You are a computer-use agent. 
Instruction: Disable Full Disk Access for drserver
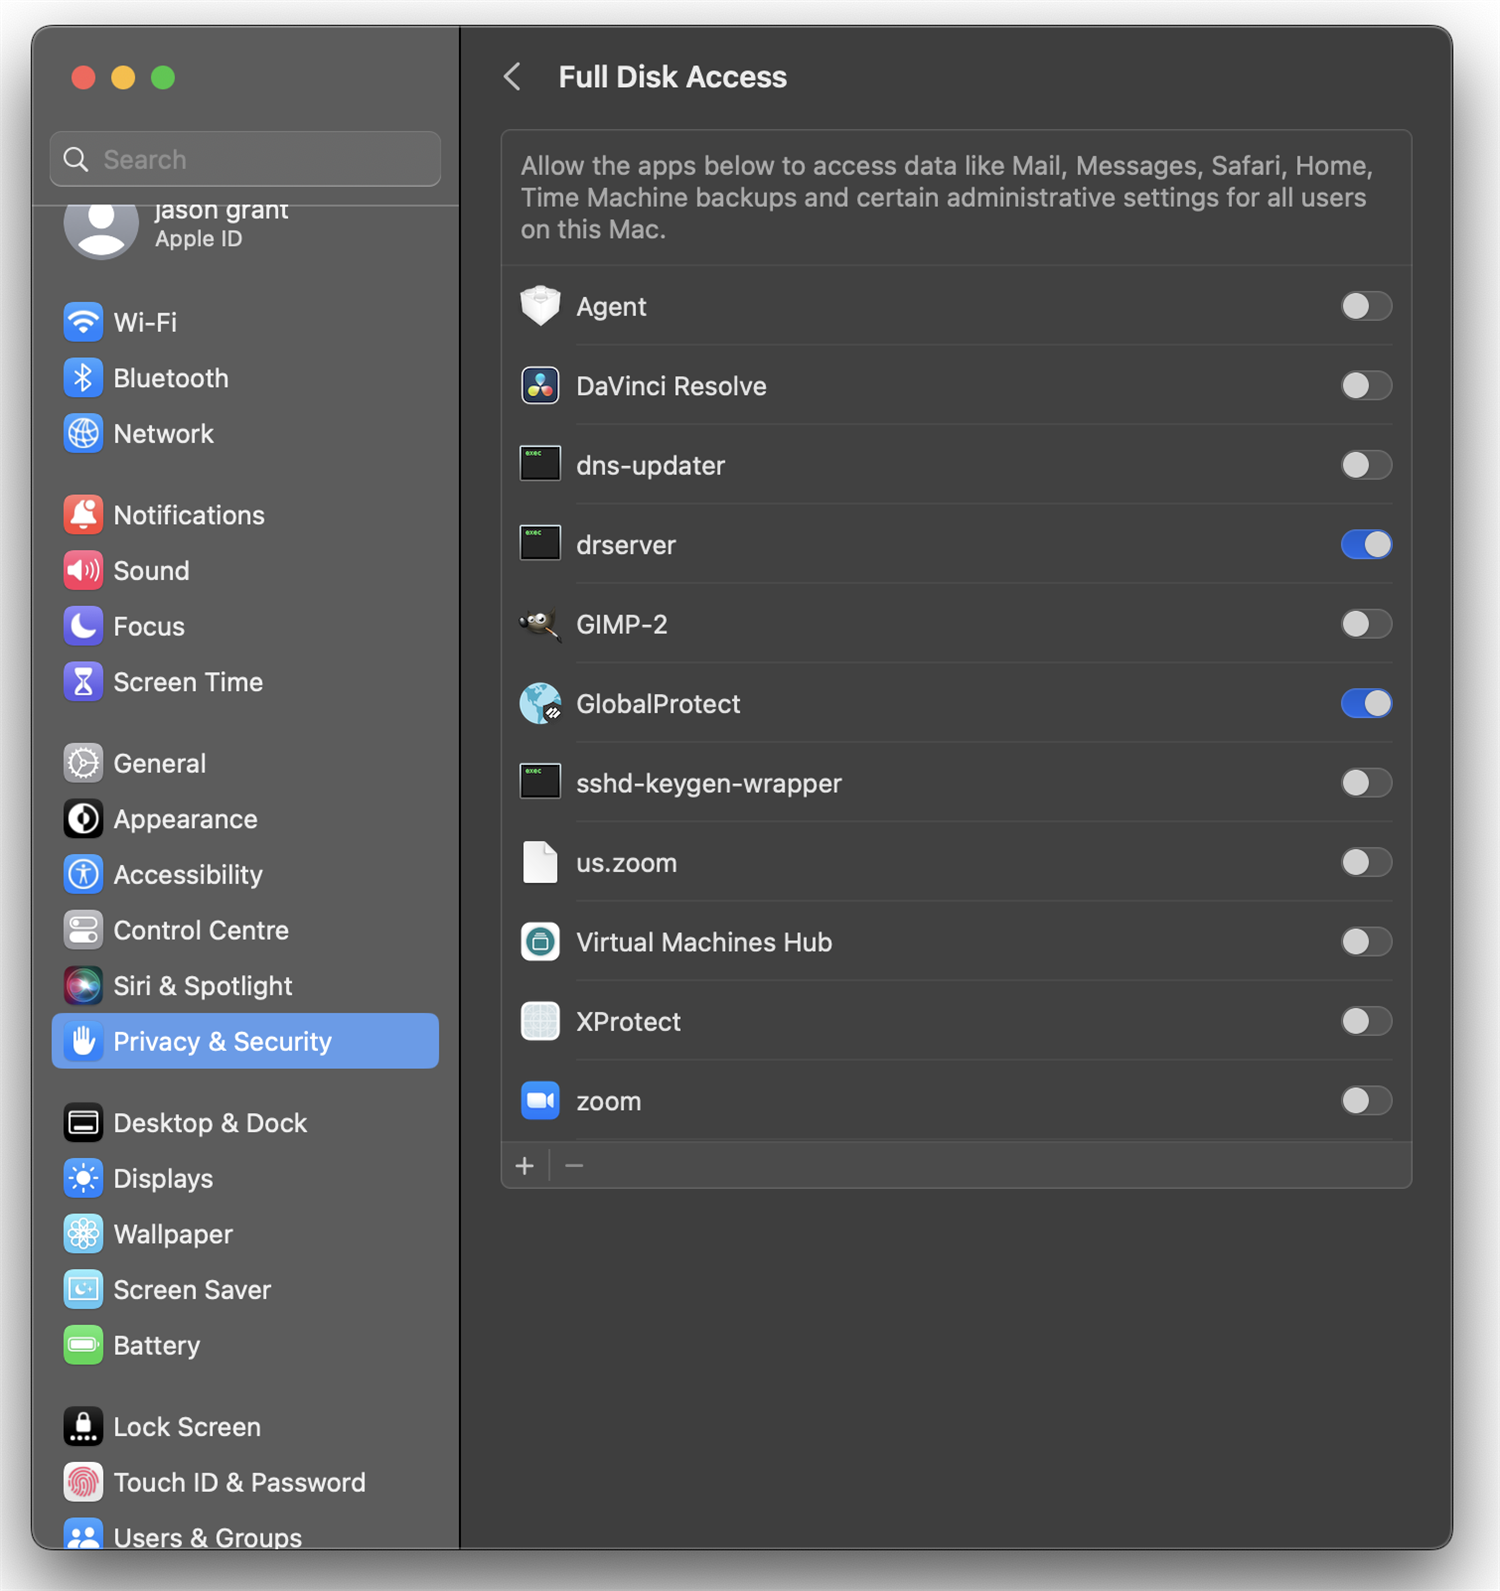click(x=1365, y=545)
